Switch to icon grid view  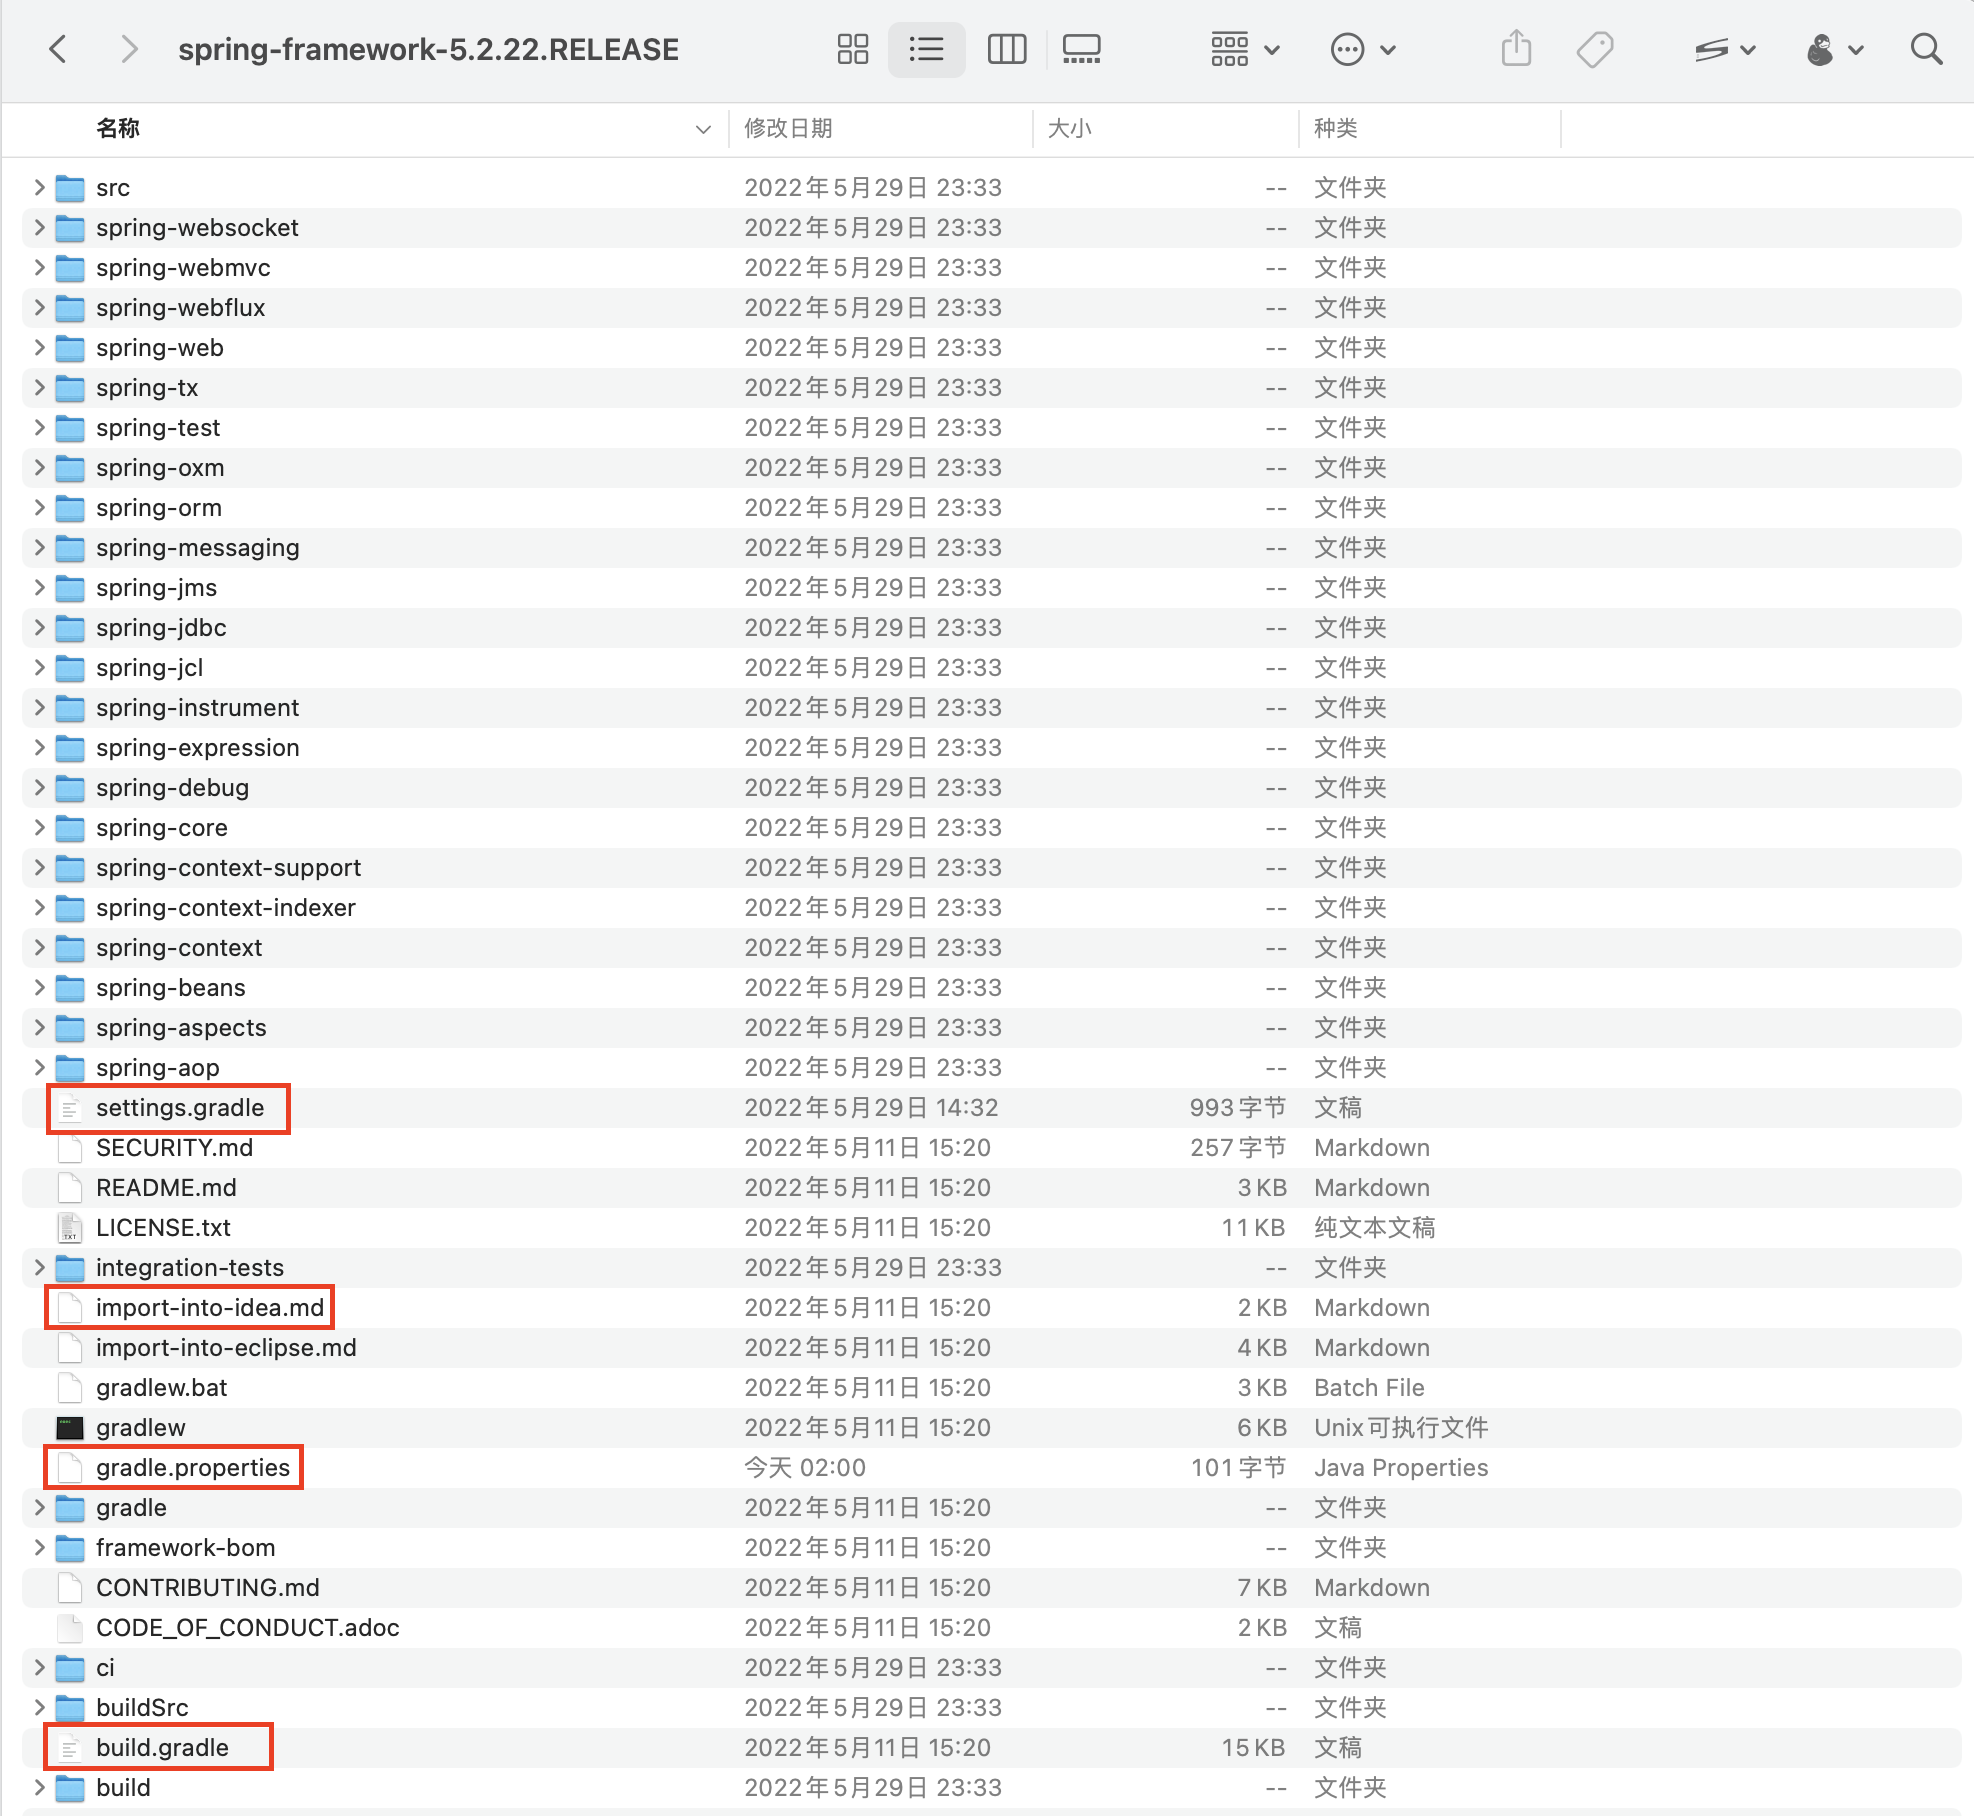[852, 49]
